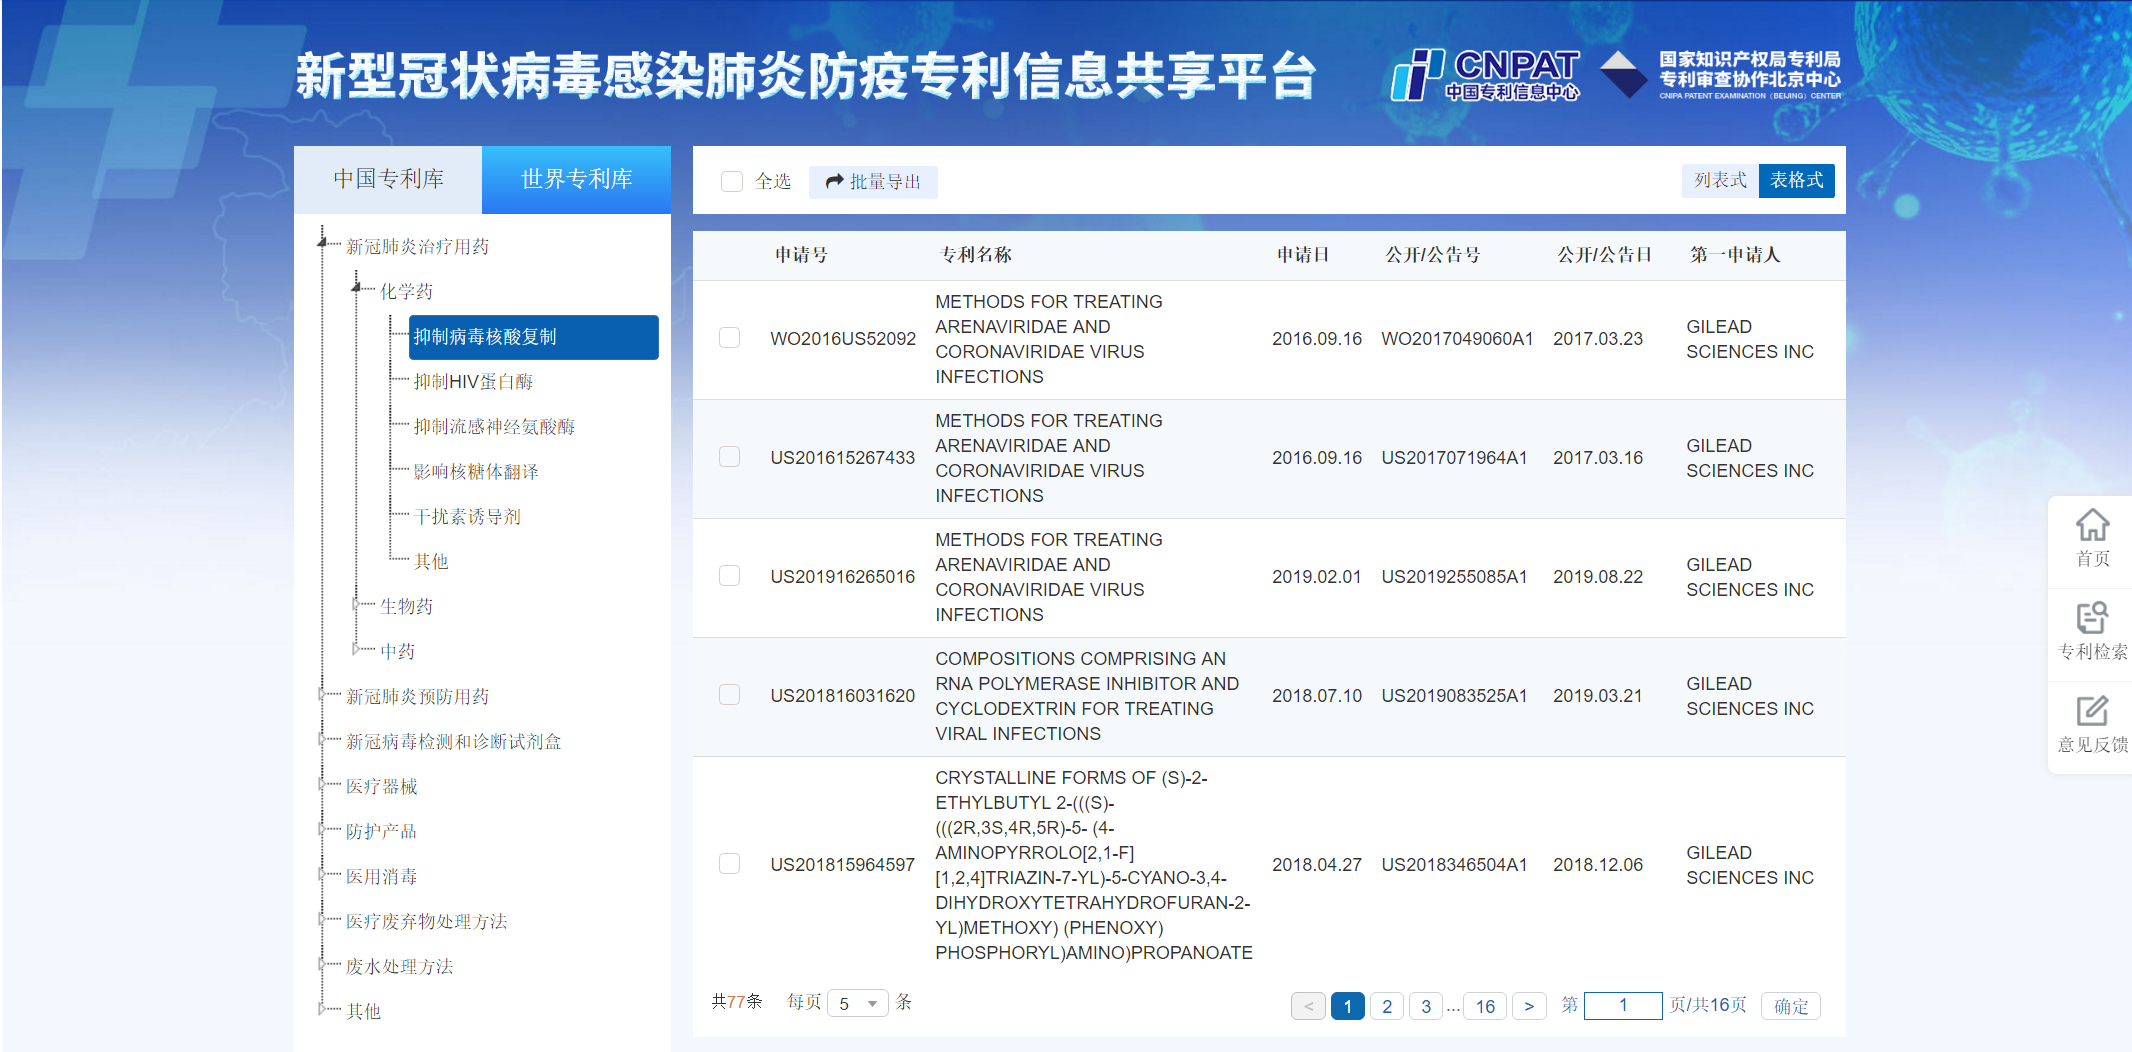
Task: Select current results page 1
Action: click(1347, 1006)
